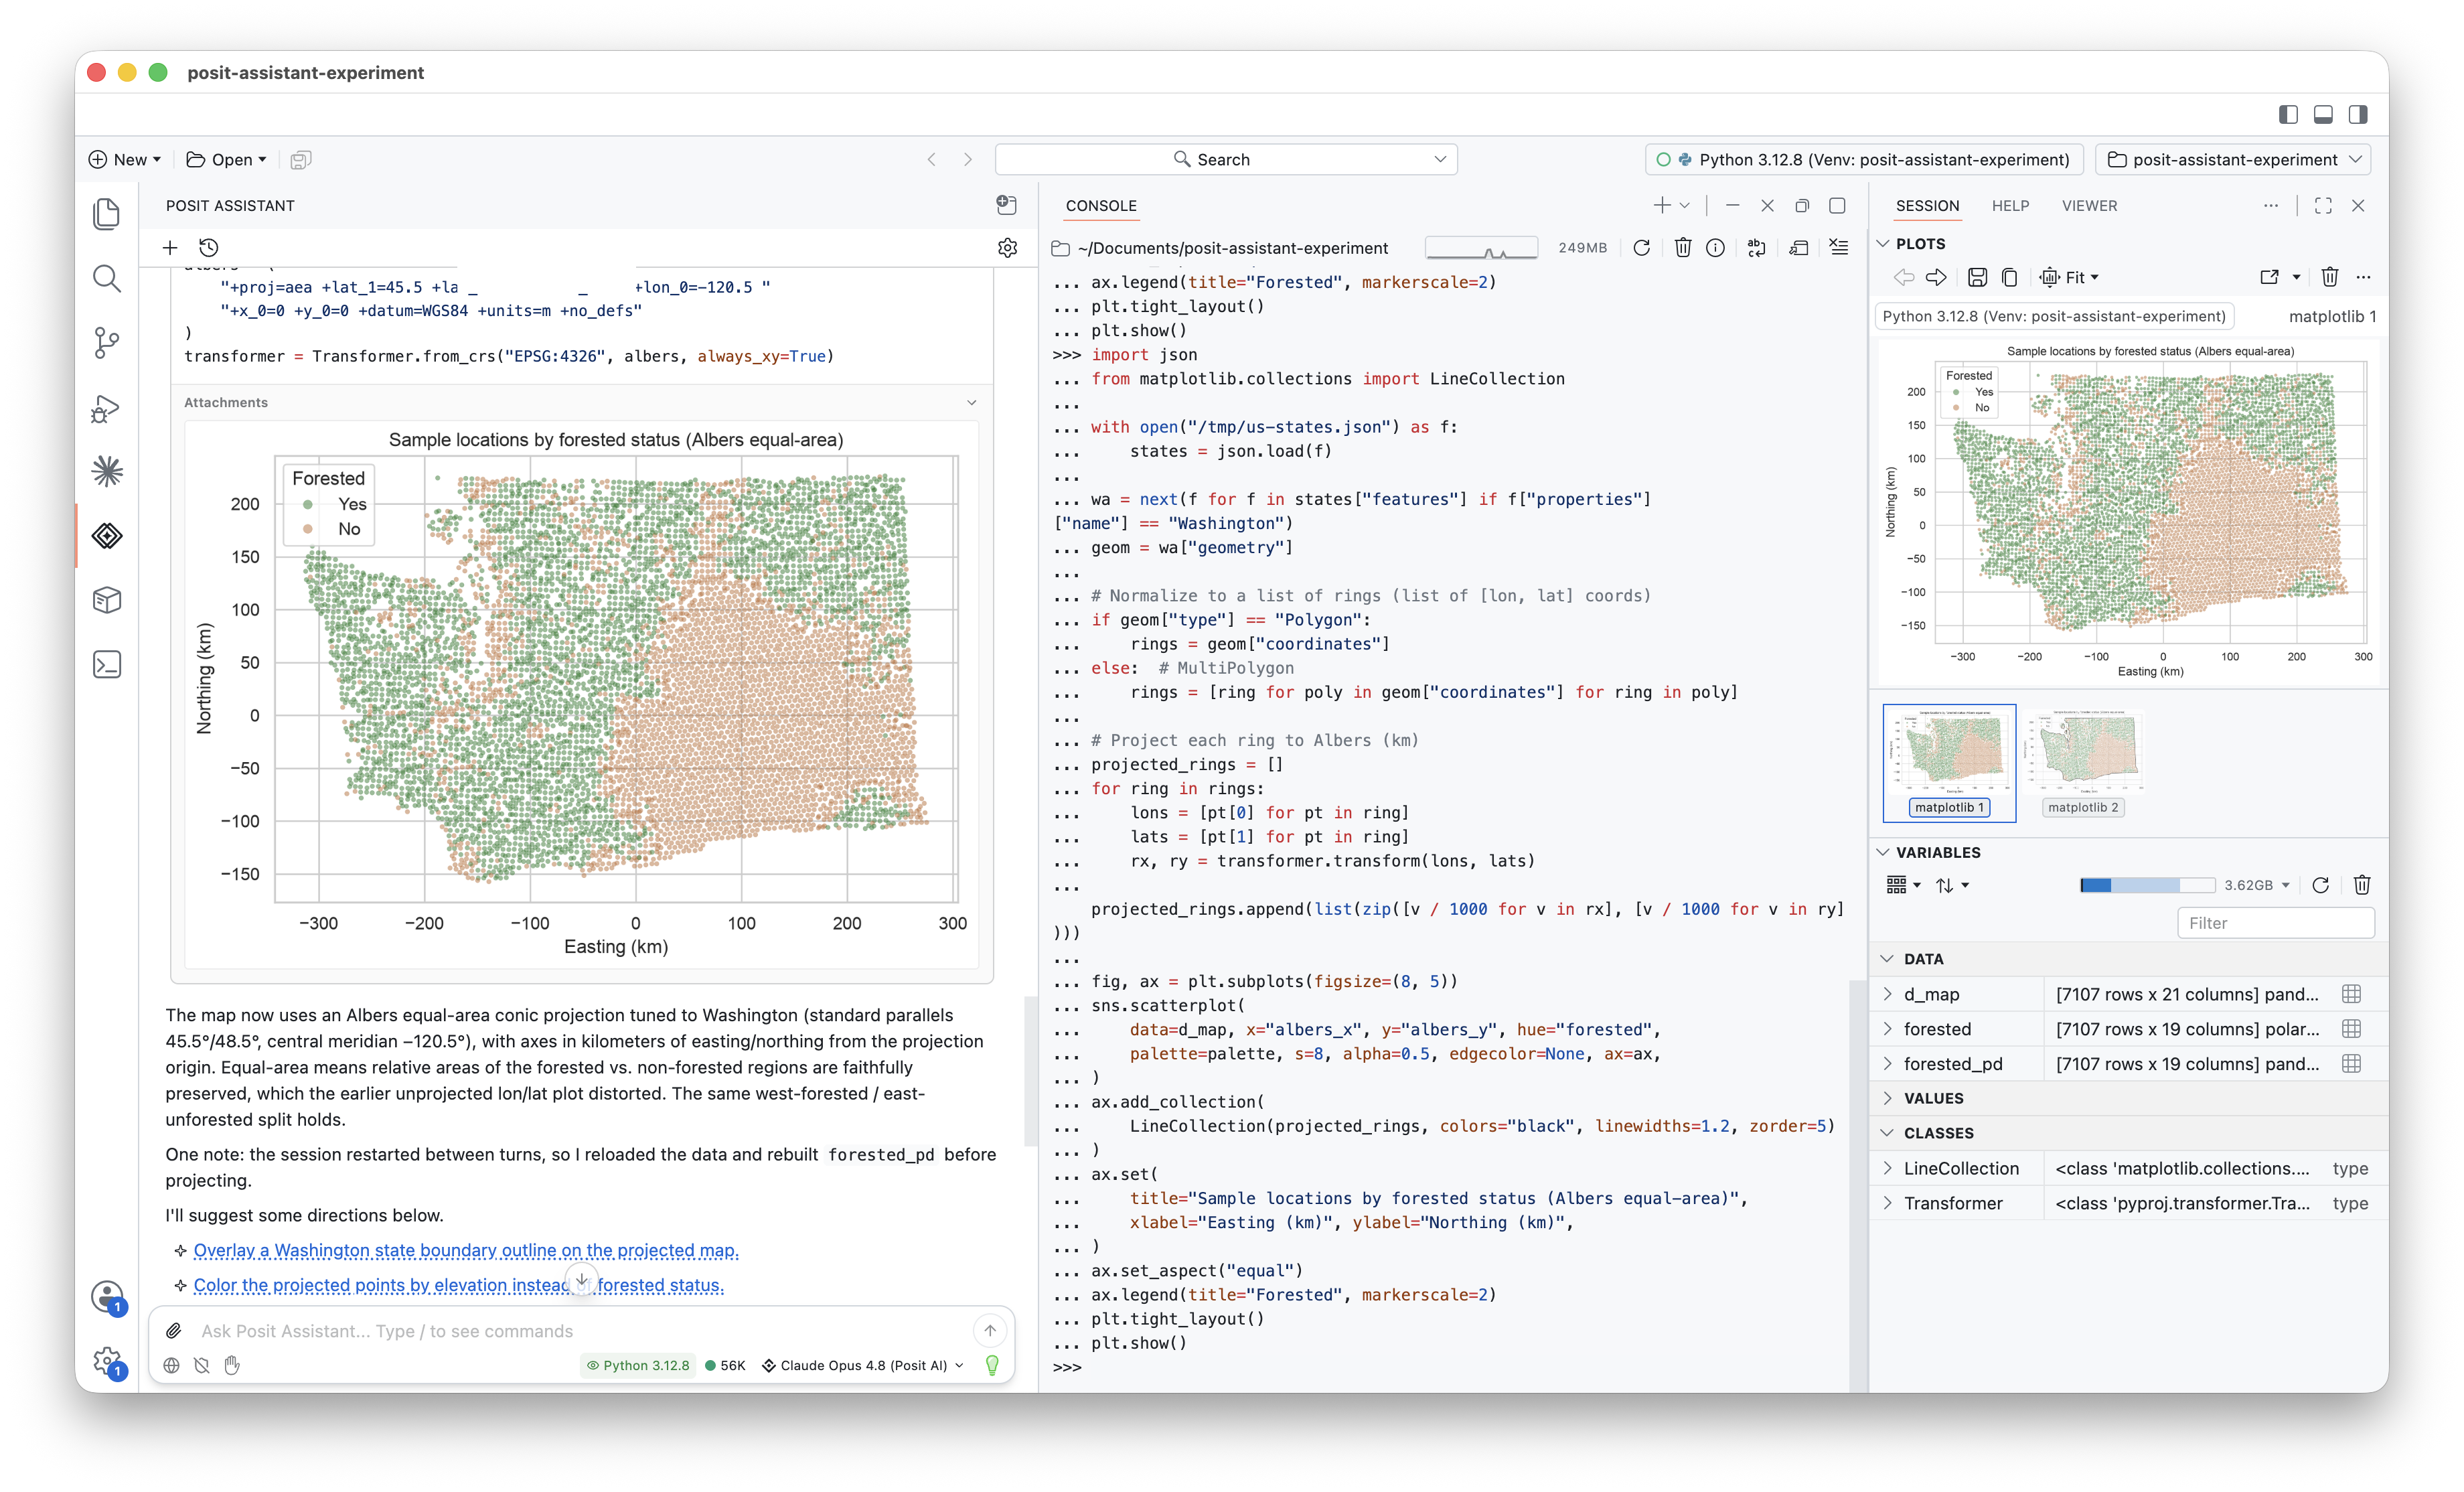Switch to the Viewer tab
This screenshot has width=2464, height=1492.
[2089, 205]
